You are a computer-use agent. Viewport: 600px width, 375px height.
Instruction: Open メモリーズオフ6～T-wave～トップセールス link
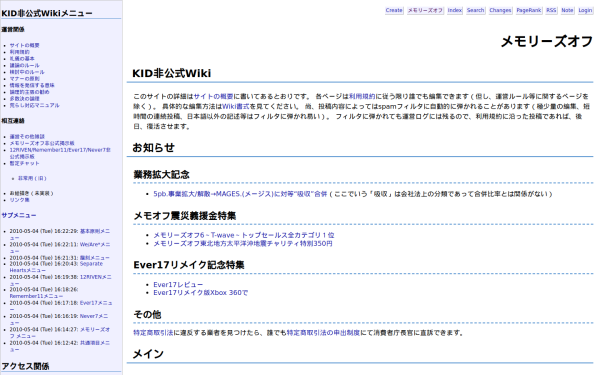[x=244, y=235]
